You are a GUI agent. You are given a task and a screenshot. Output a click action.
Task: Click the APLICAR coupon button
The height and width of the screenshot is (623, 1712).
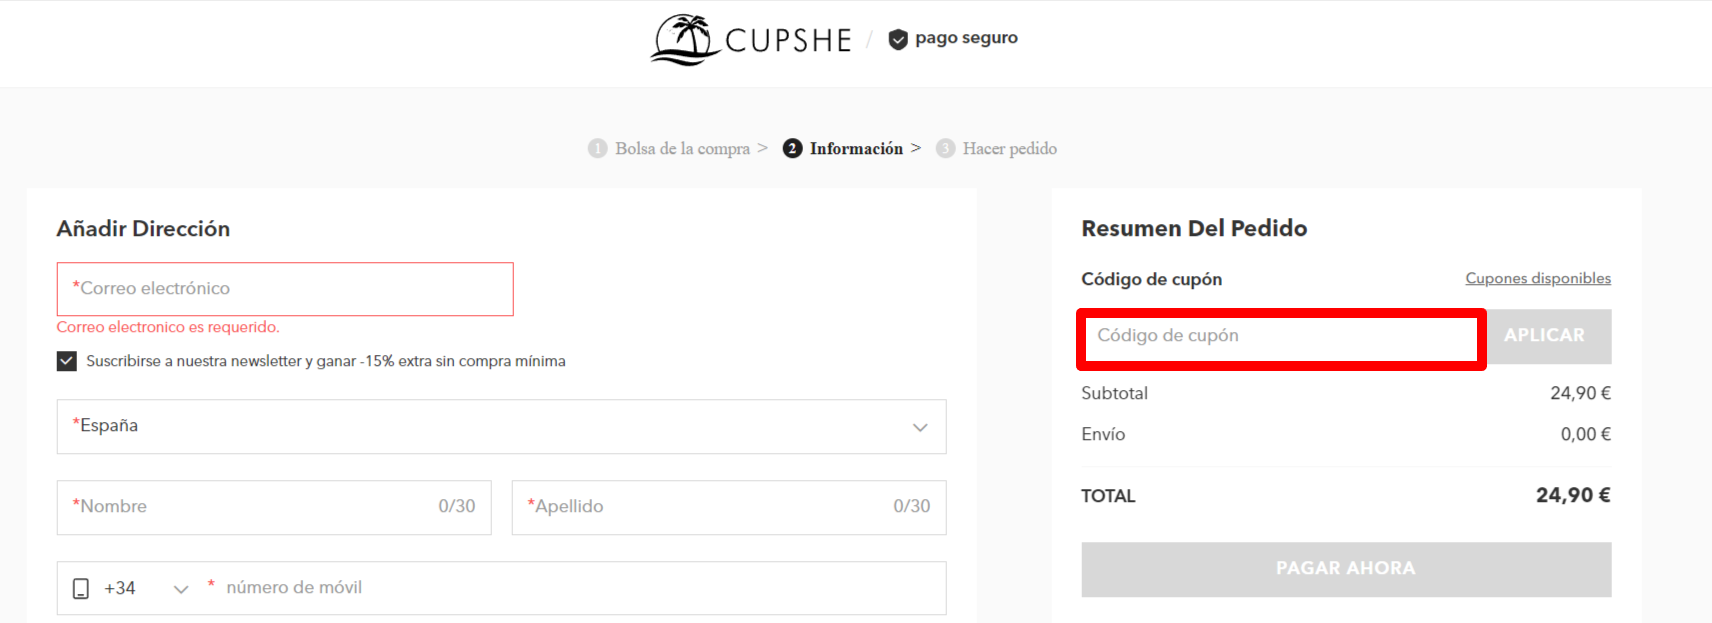point(1544,336)
